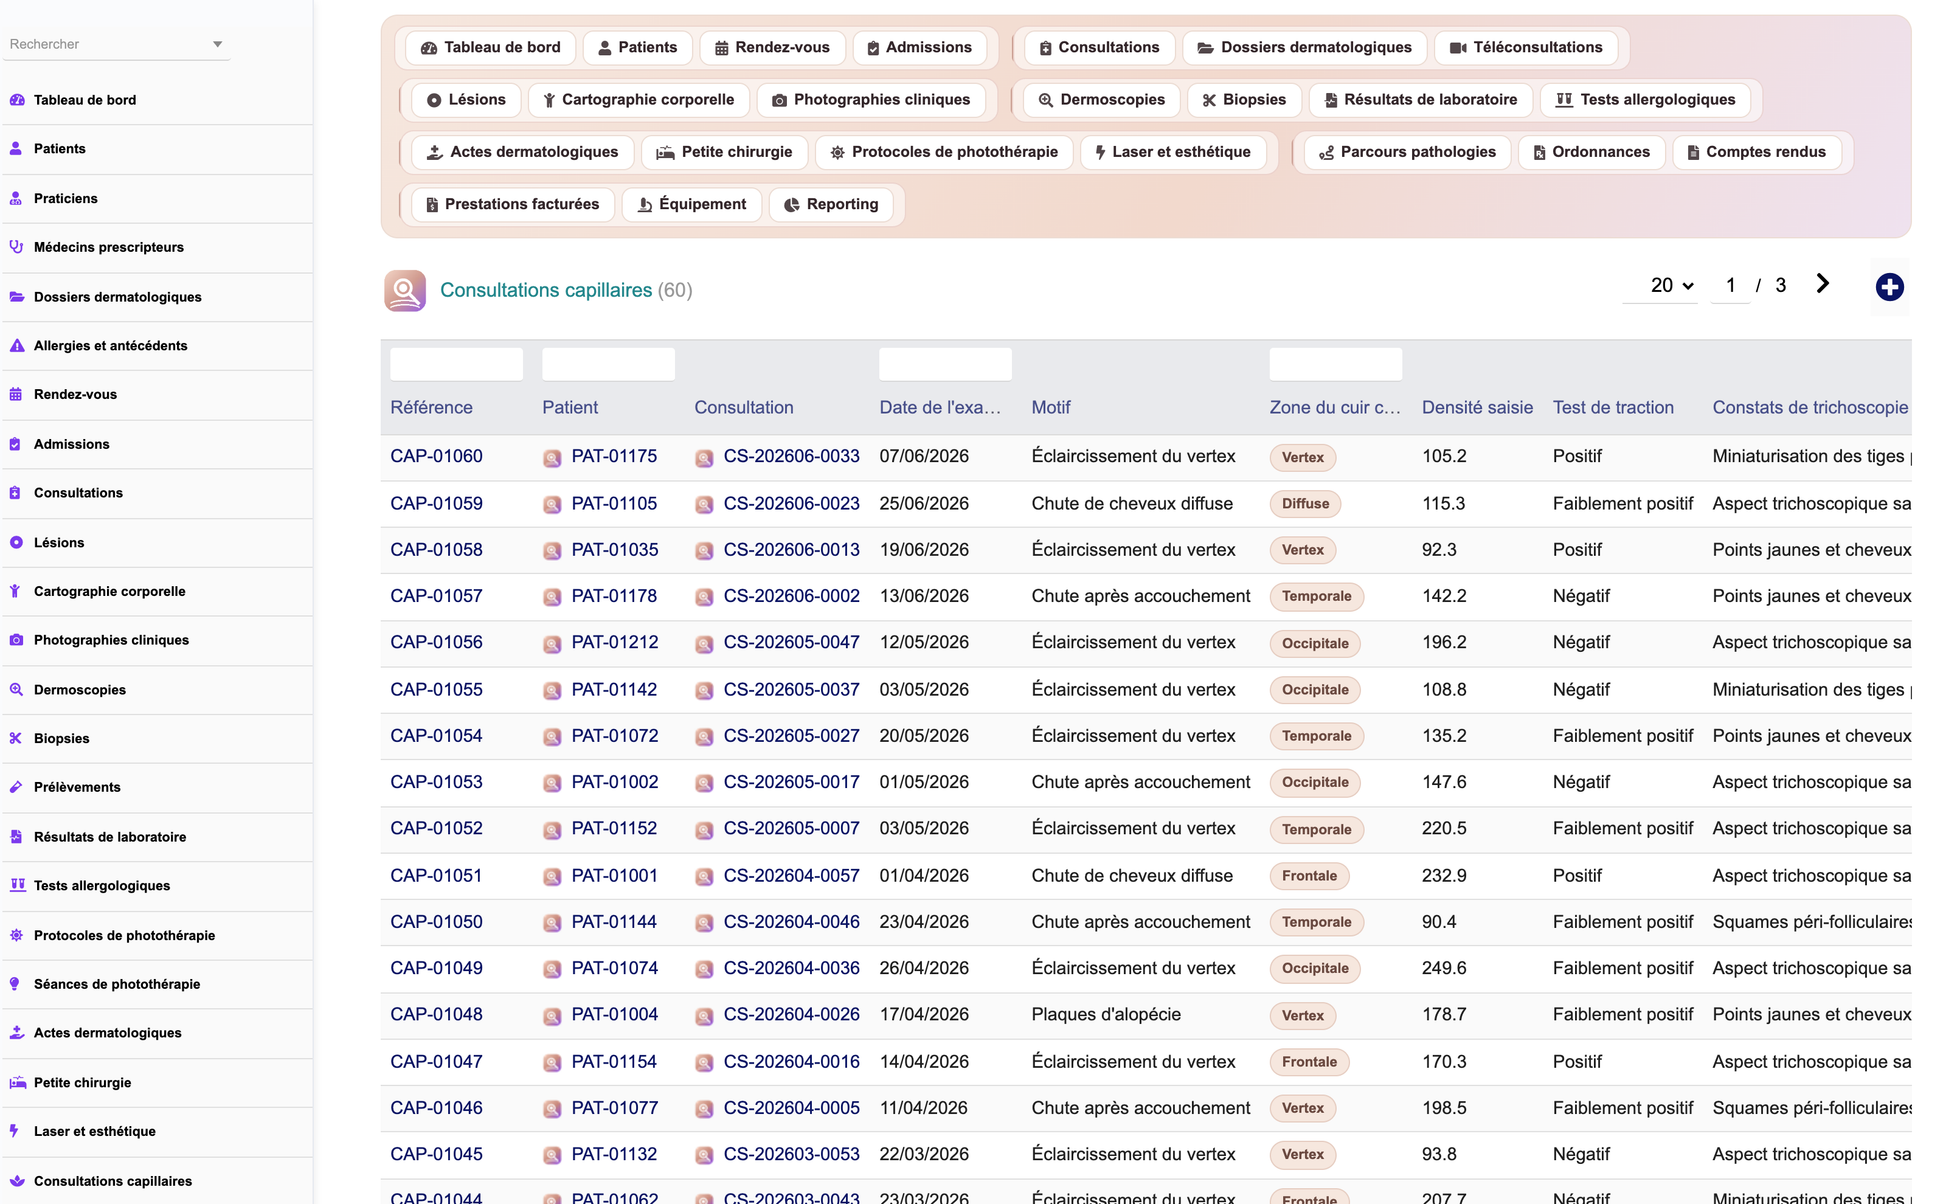Screen dimensions: 1946x1204
Task: Click the blue plus add-record icon
Action: 1889,287
